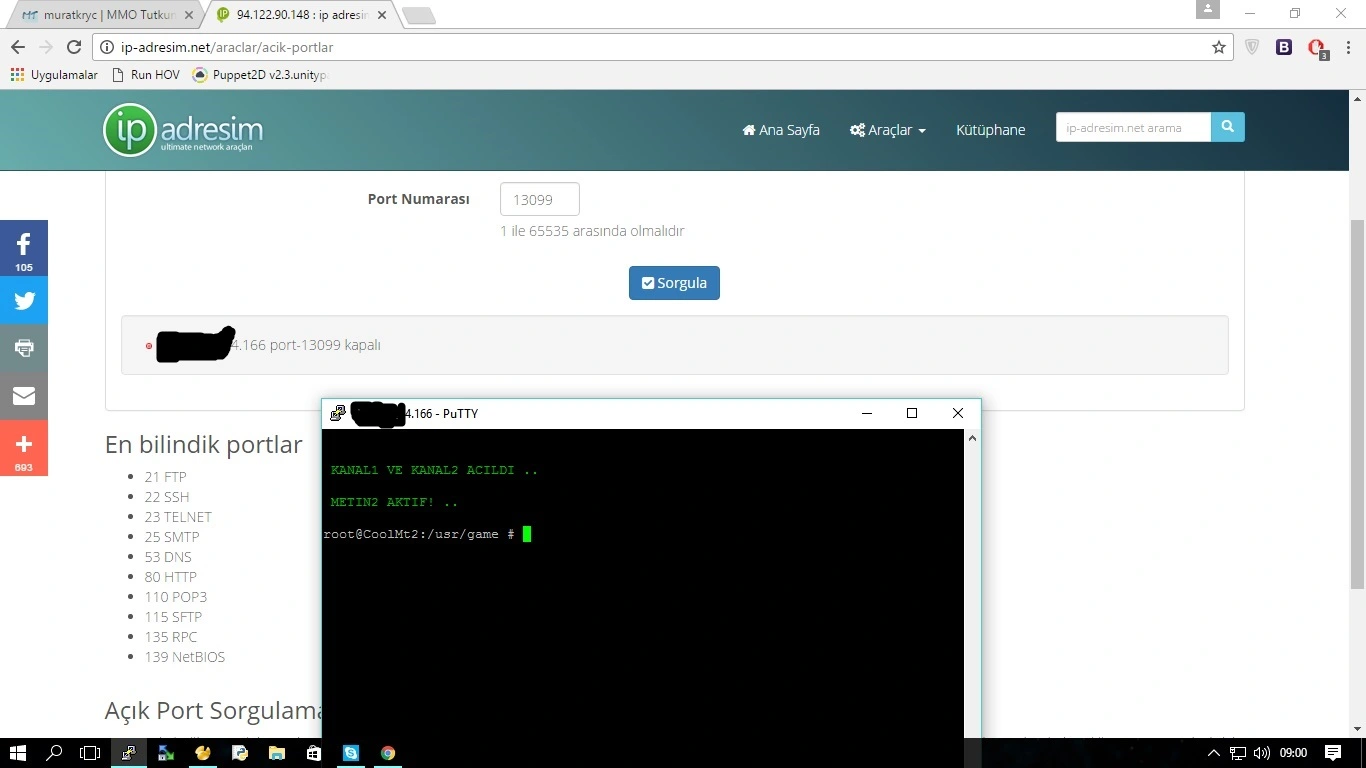Open the Chrome profile avatar button

click(x=1208, y=9)
